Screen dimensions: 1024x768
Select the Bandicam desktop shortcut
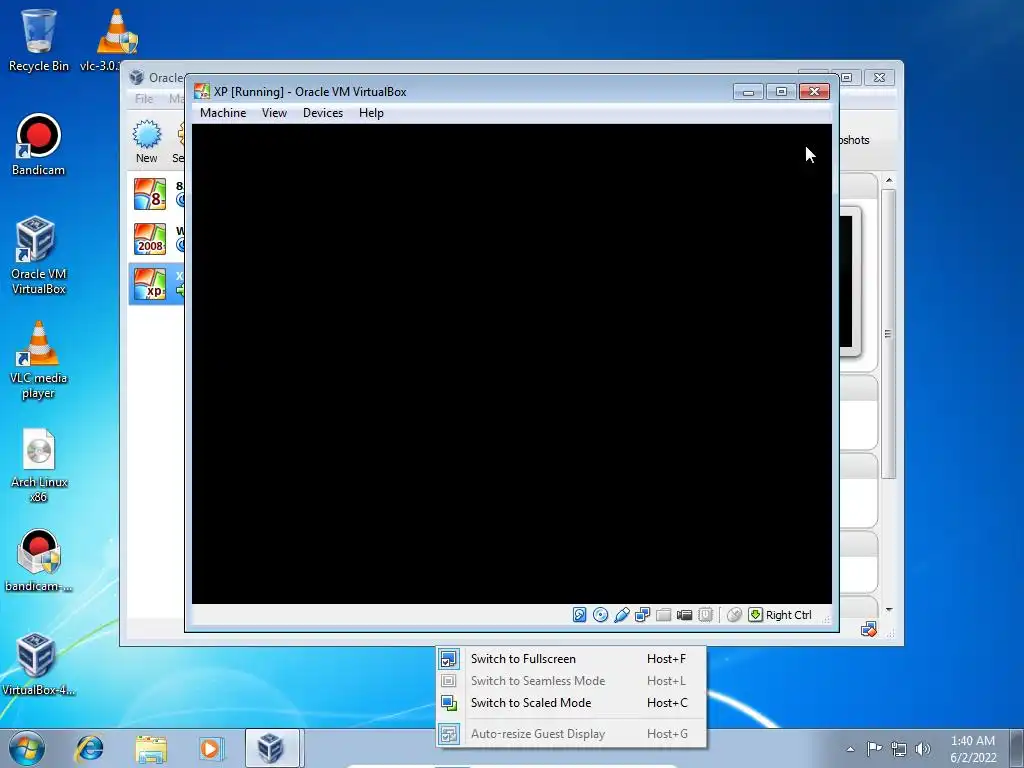(x=38, y=145)
